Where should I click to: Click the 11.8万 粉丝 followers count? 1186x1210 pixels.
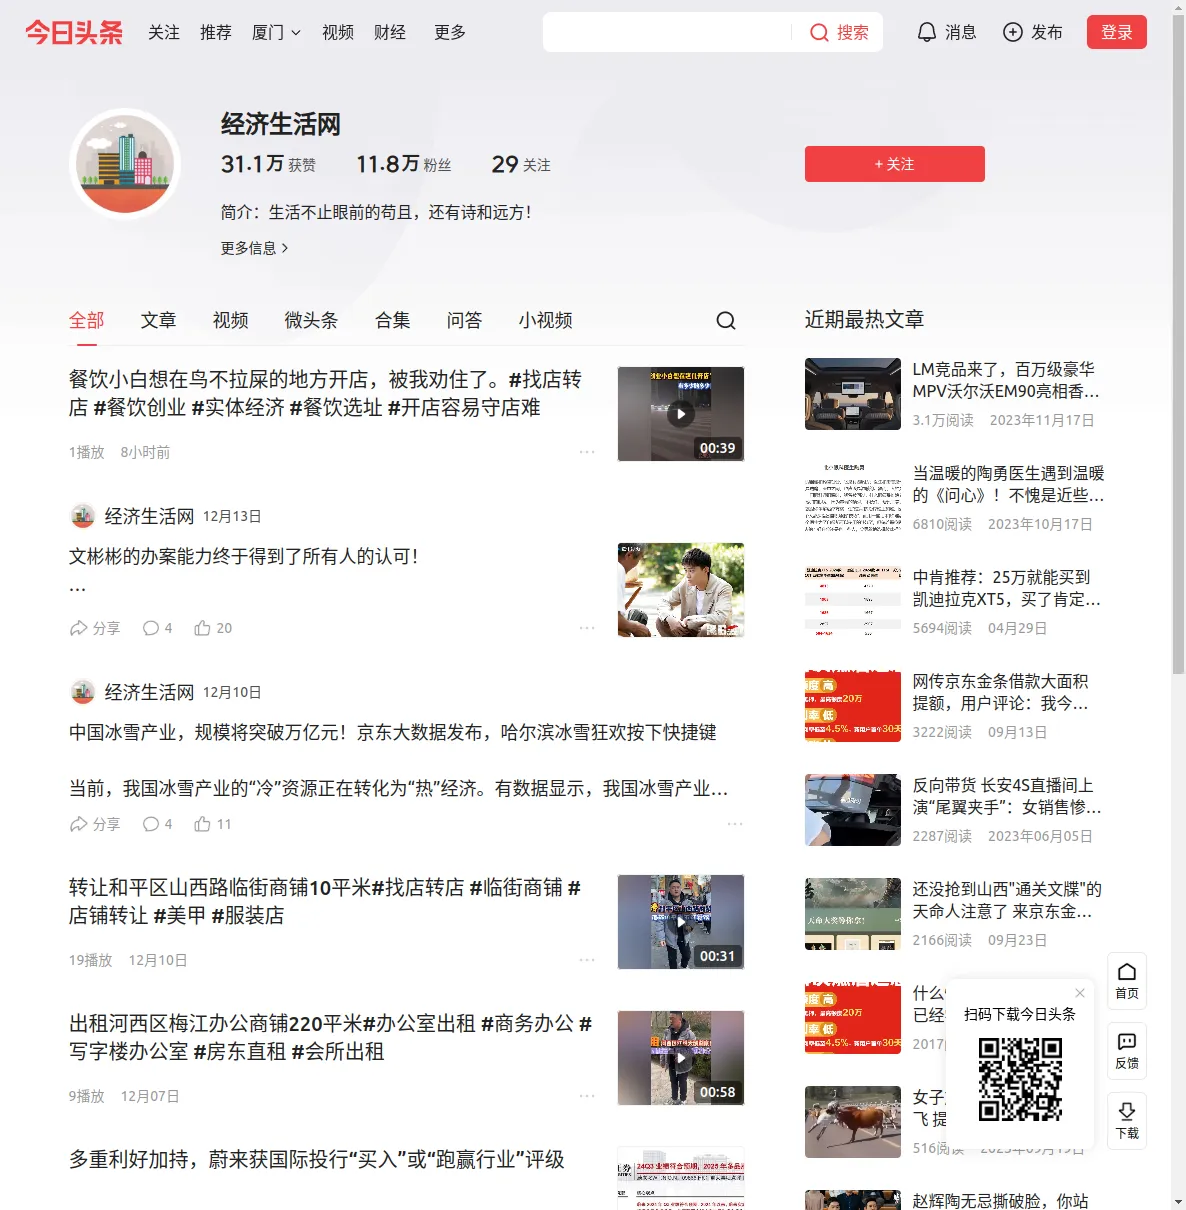click(404, 164)
